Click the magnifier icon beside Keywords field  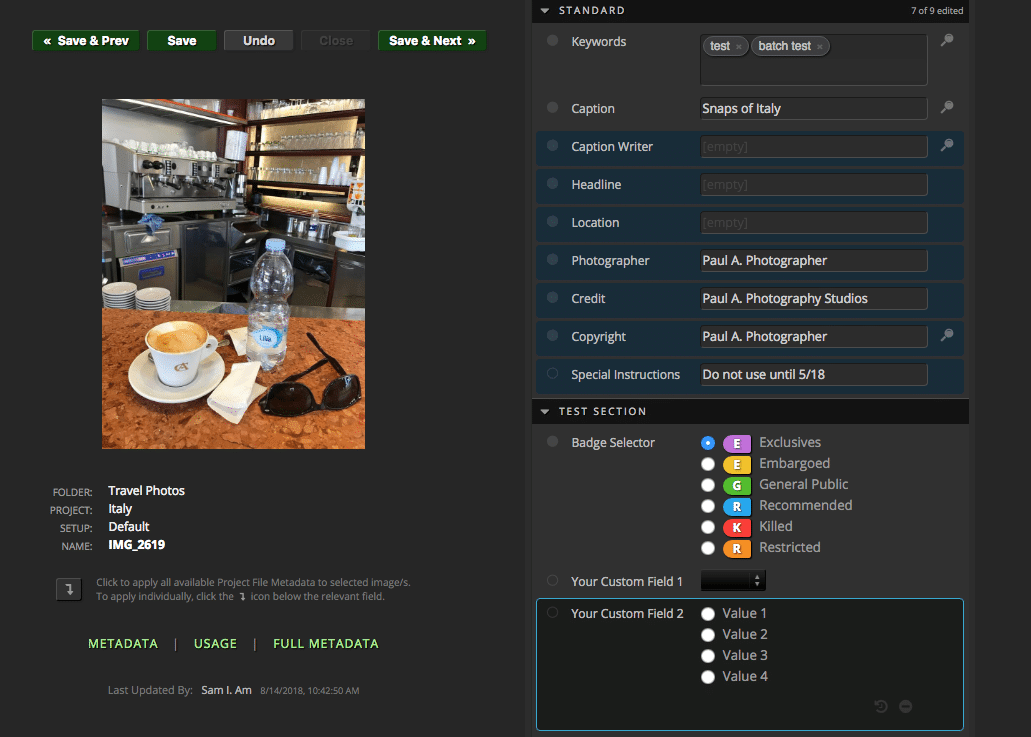946,41
